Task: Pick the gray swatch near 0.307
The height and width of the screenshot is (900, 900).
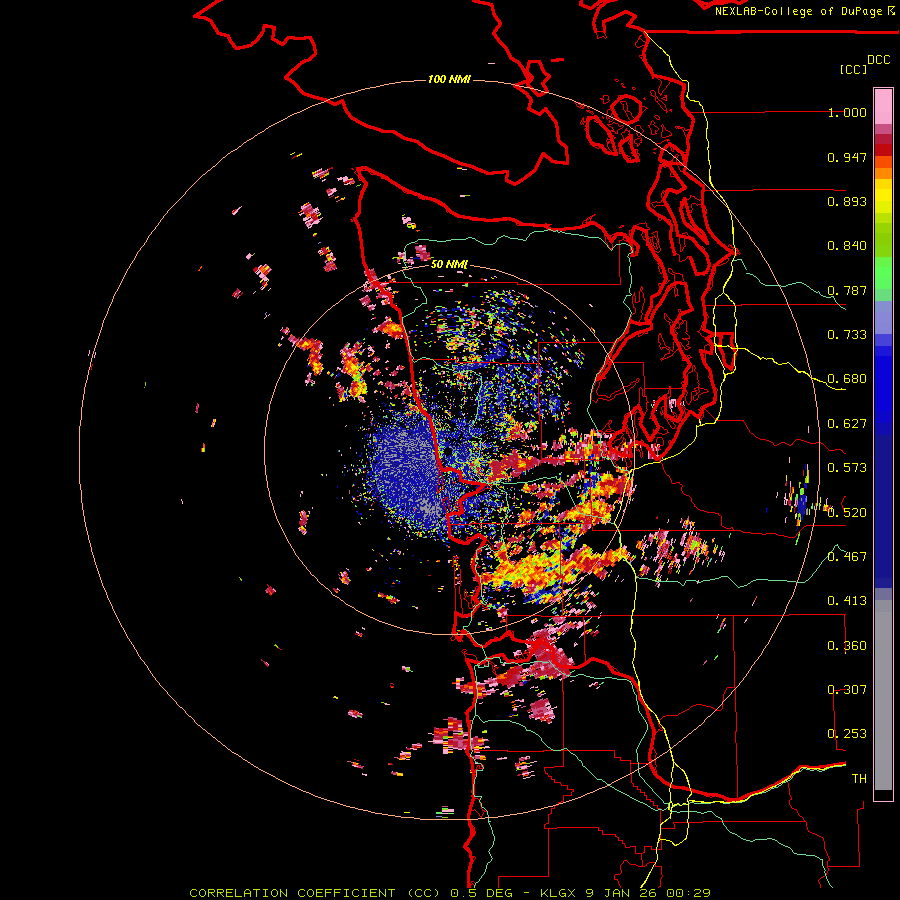Action: pos(883,695)
